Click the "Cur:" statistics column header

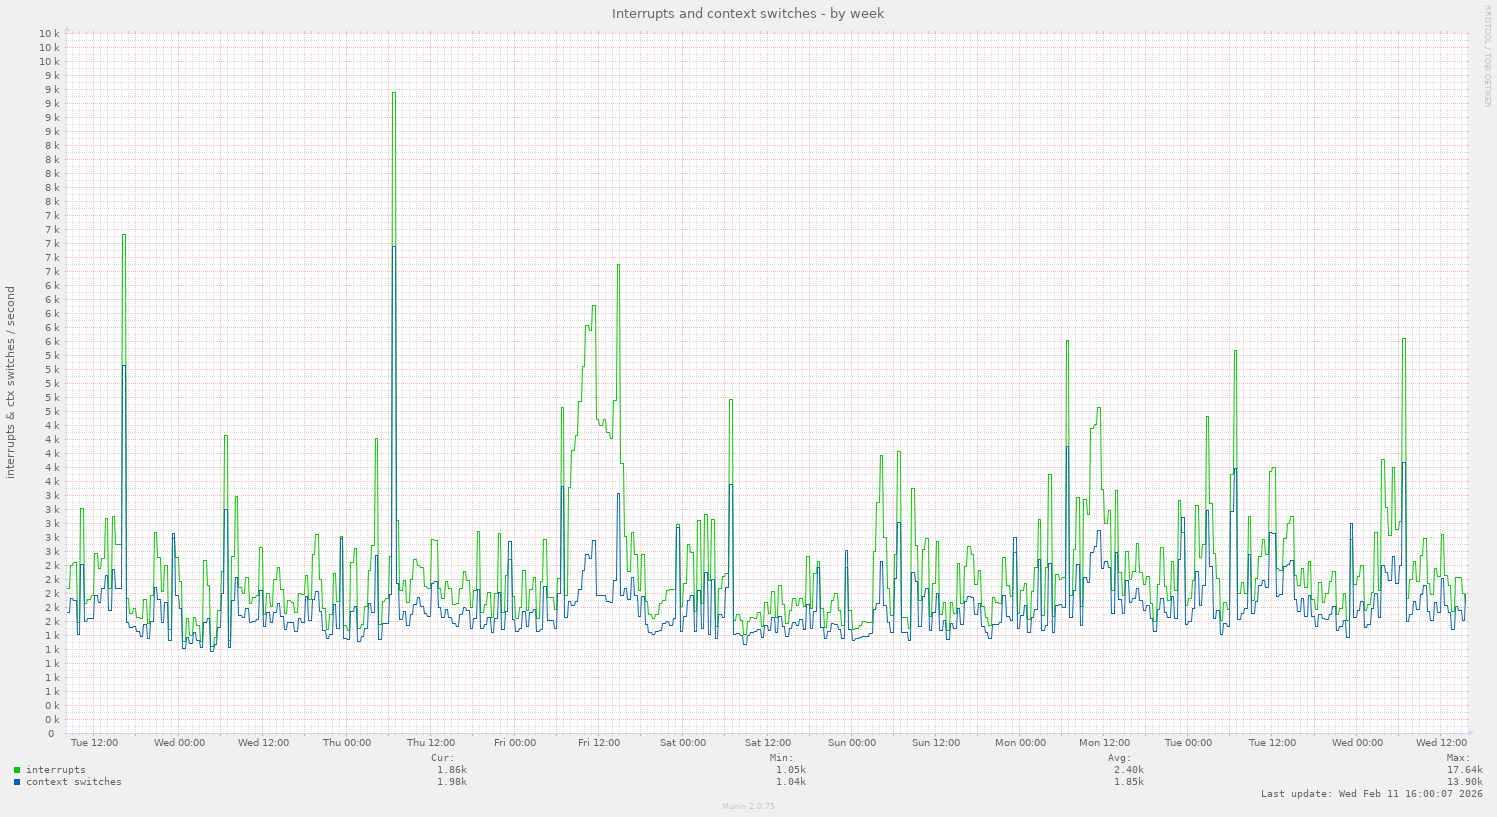[x=442, y=758]
